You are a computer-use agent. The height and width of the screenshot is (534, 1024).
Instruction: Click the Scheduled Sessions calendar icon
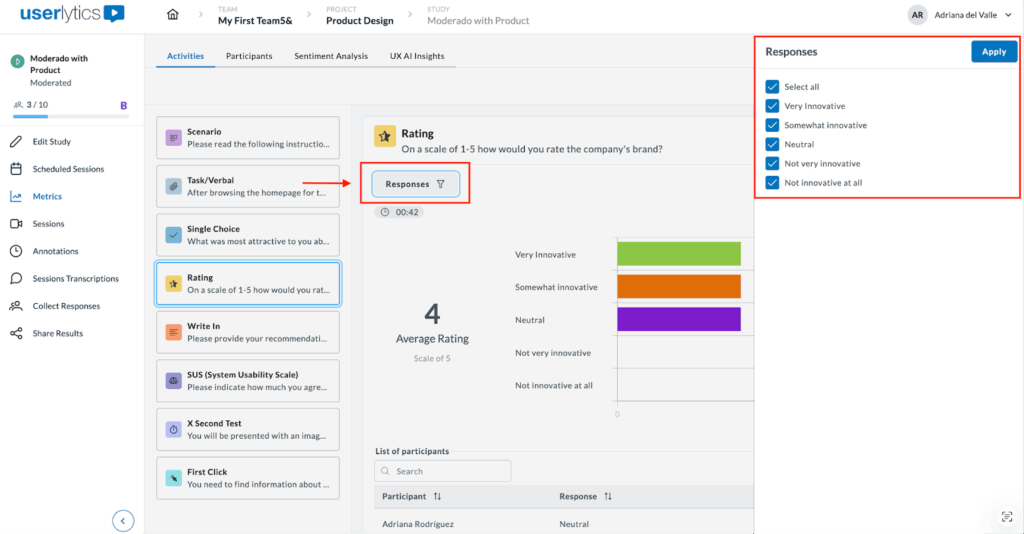(x=16, y=169)
